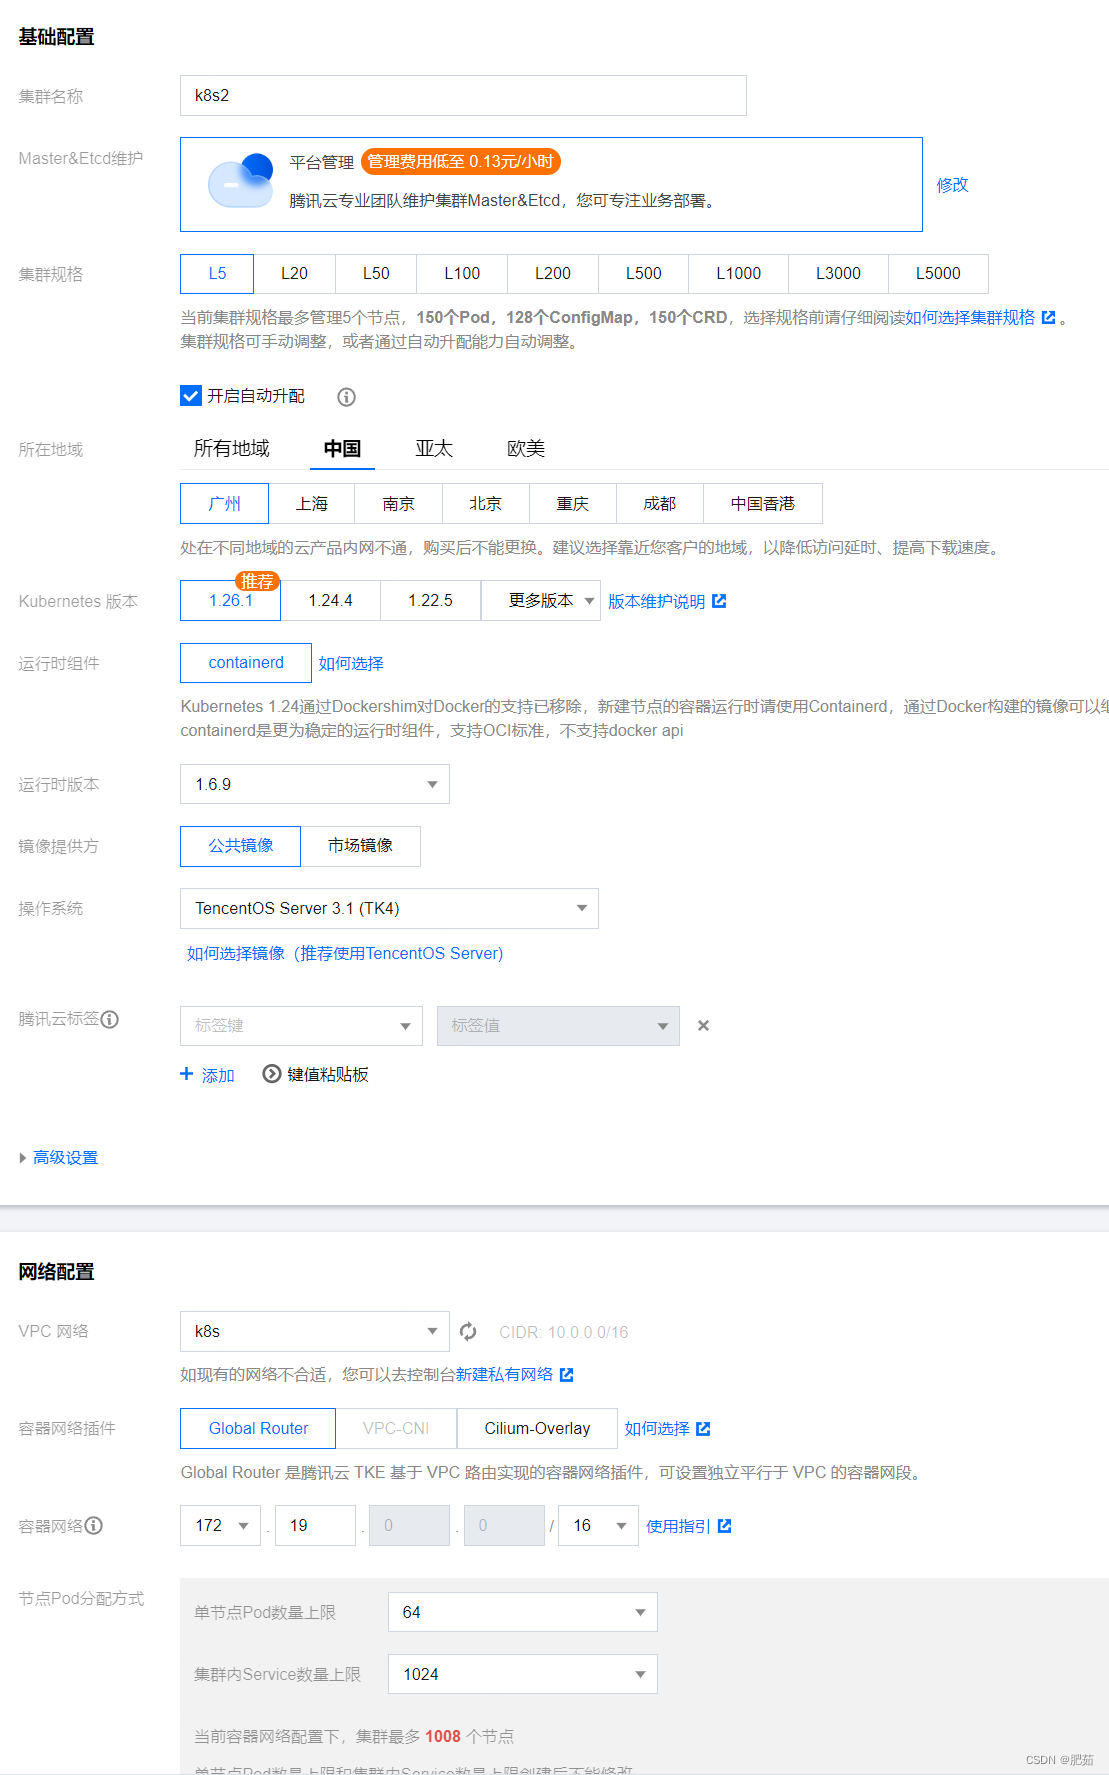
Task: Select the 中国香港 region
Action: click(763, 504)
